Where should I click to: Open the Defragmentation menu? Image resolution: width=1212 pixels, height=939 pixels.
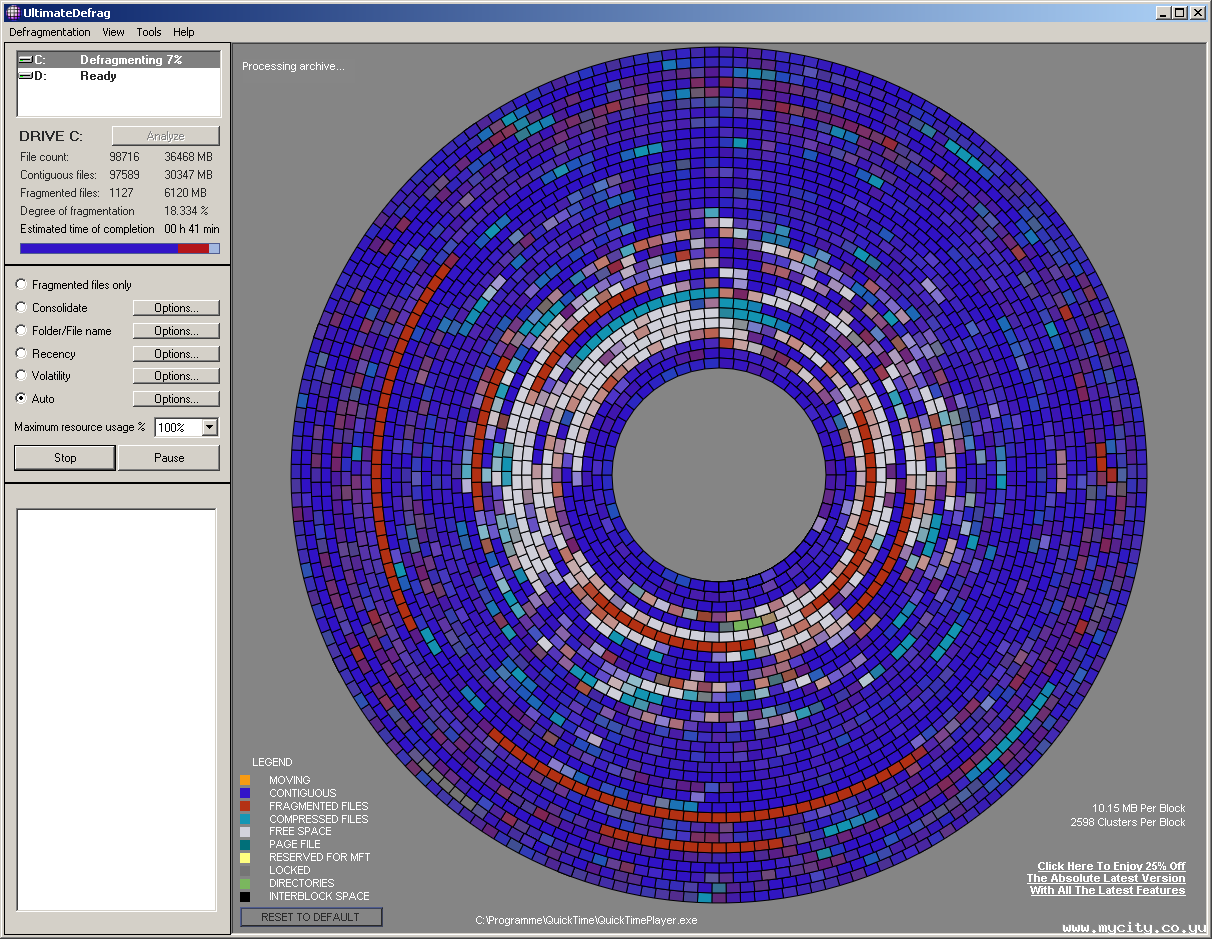point(50,32)
